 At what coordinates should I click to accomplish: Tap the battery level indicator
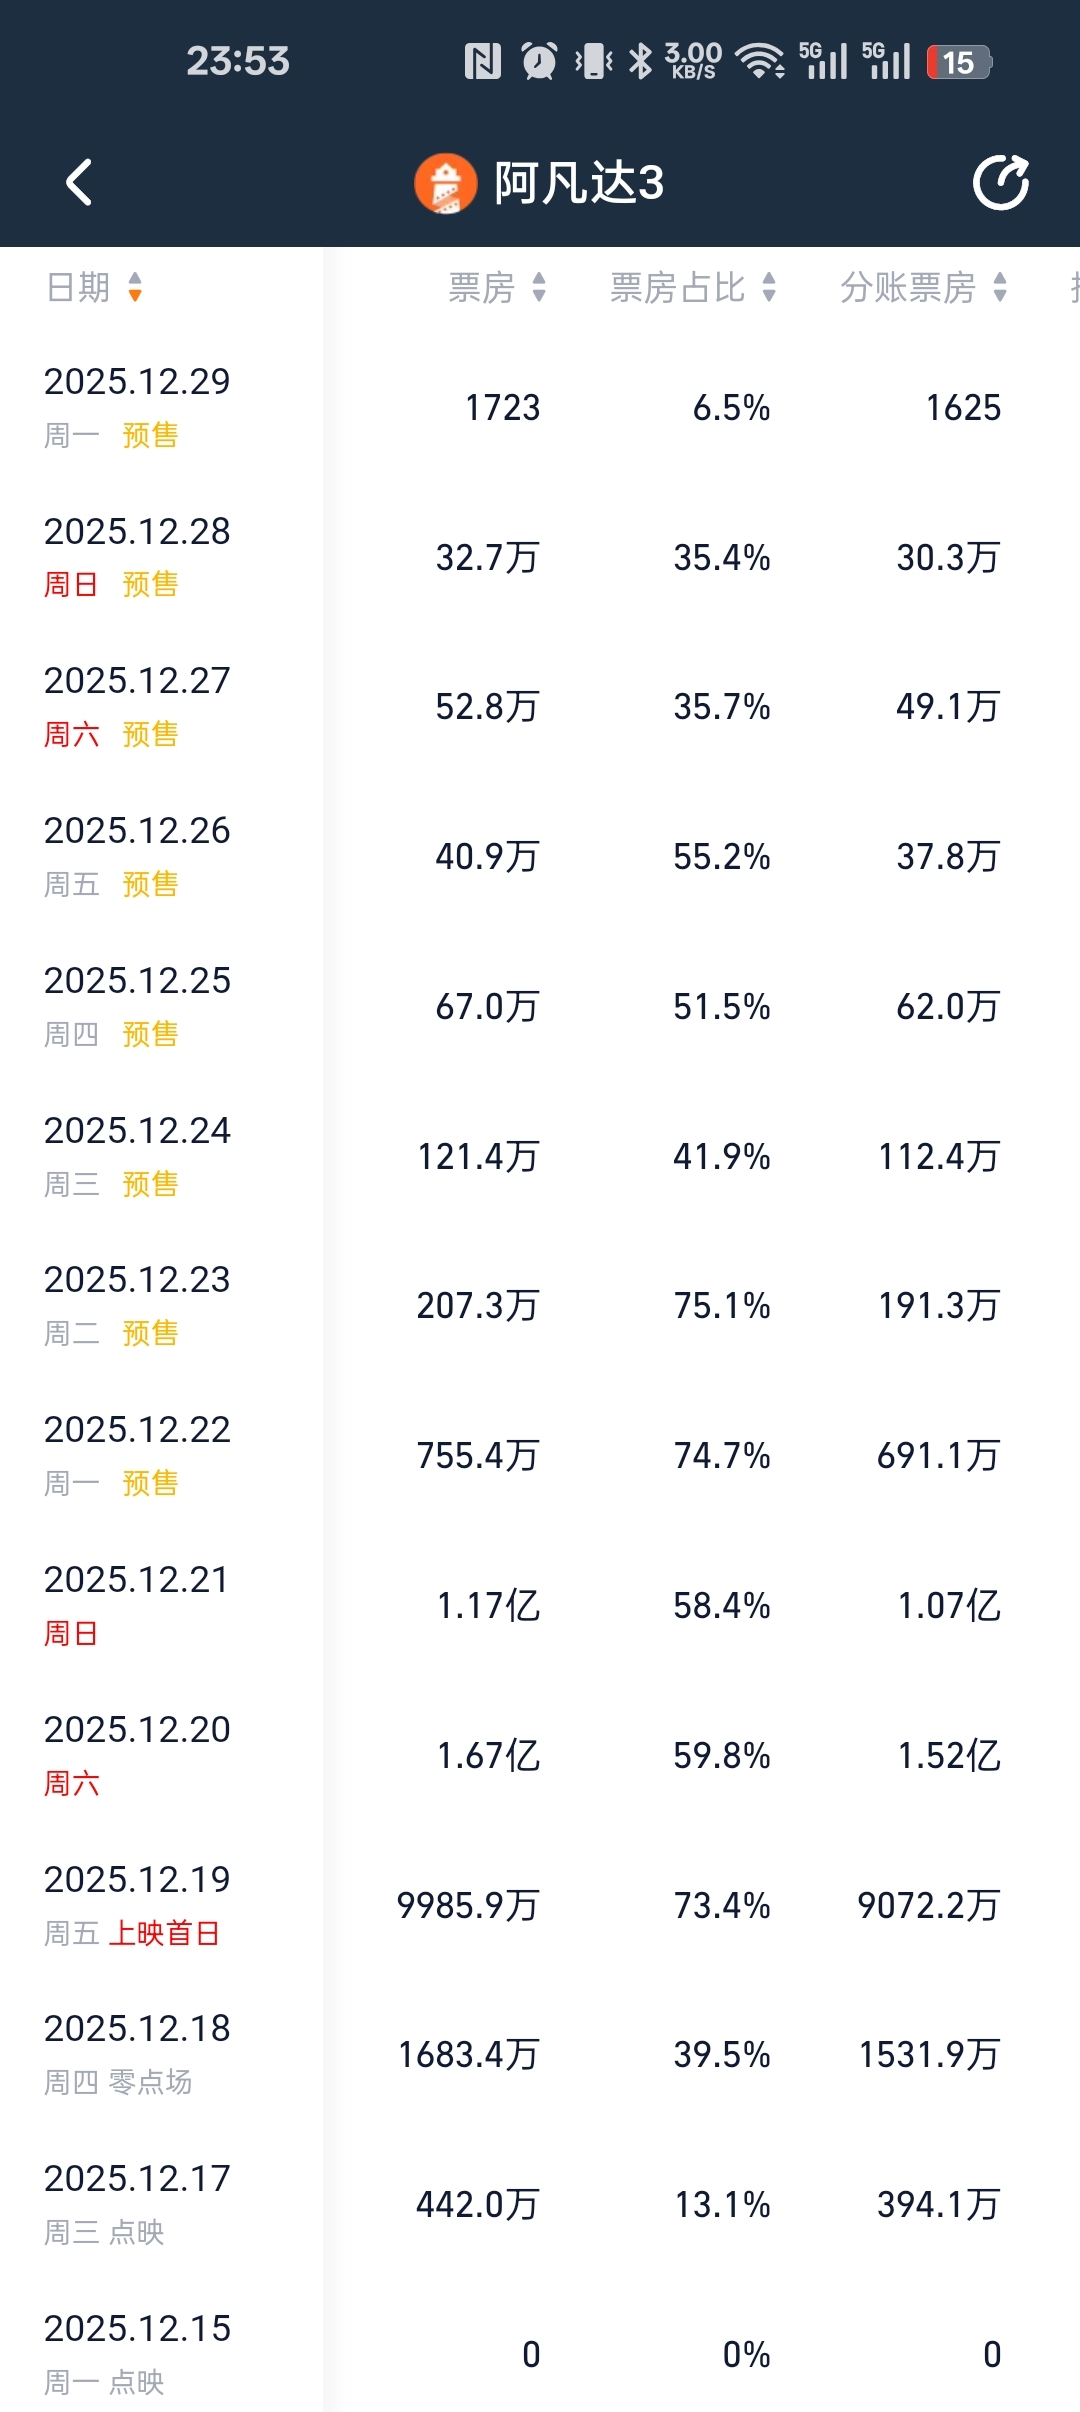[x=958, y=62]
